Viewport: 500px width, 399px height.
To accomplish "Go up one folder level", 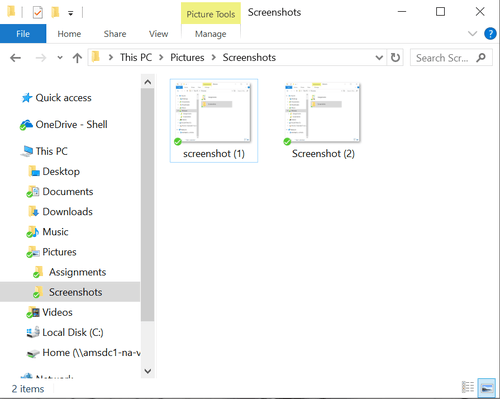I will (x=77, y=58).
